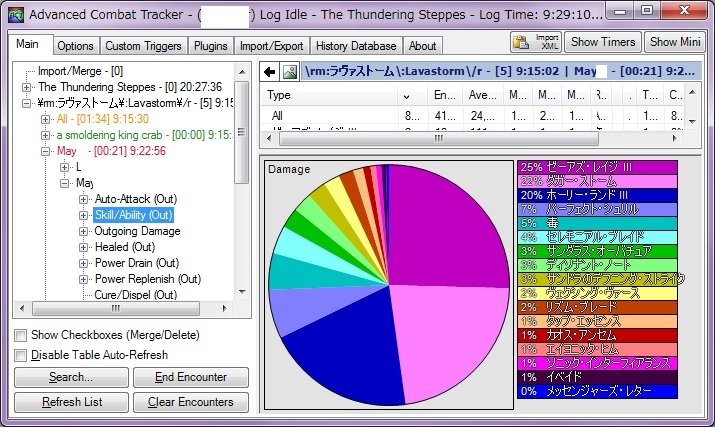The width and height of the screenshot is (715, 427).
Task: Select the All row in the table
Action: [472, 115]
